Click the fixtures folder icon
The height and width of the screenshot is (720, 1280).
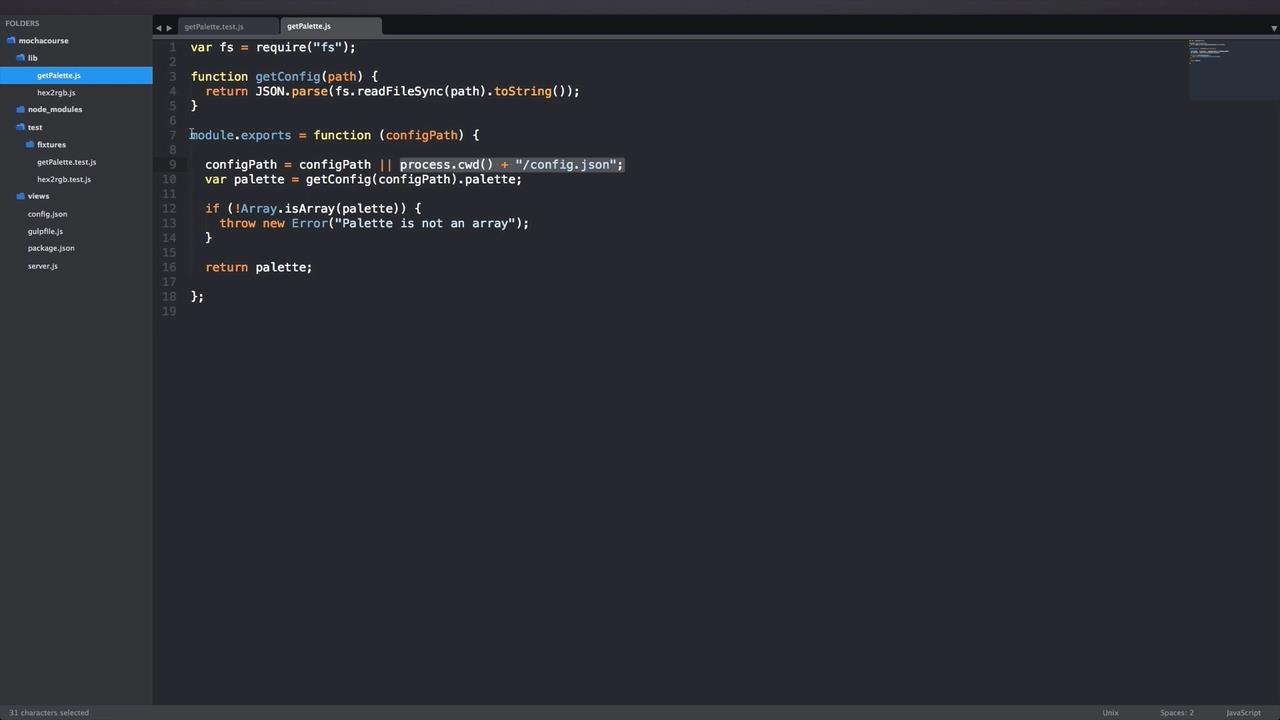point(30,145)
